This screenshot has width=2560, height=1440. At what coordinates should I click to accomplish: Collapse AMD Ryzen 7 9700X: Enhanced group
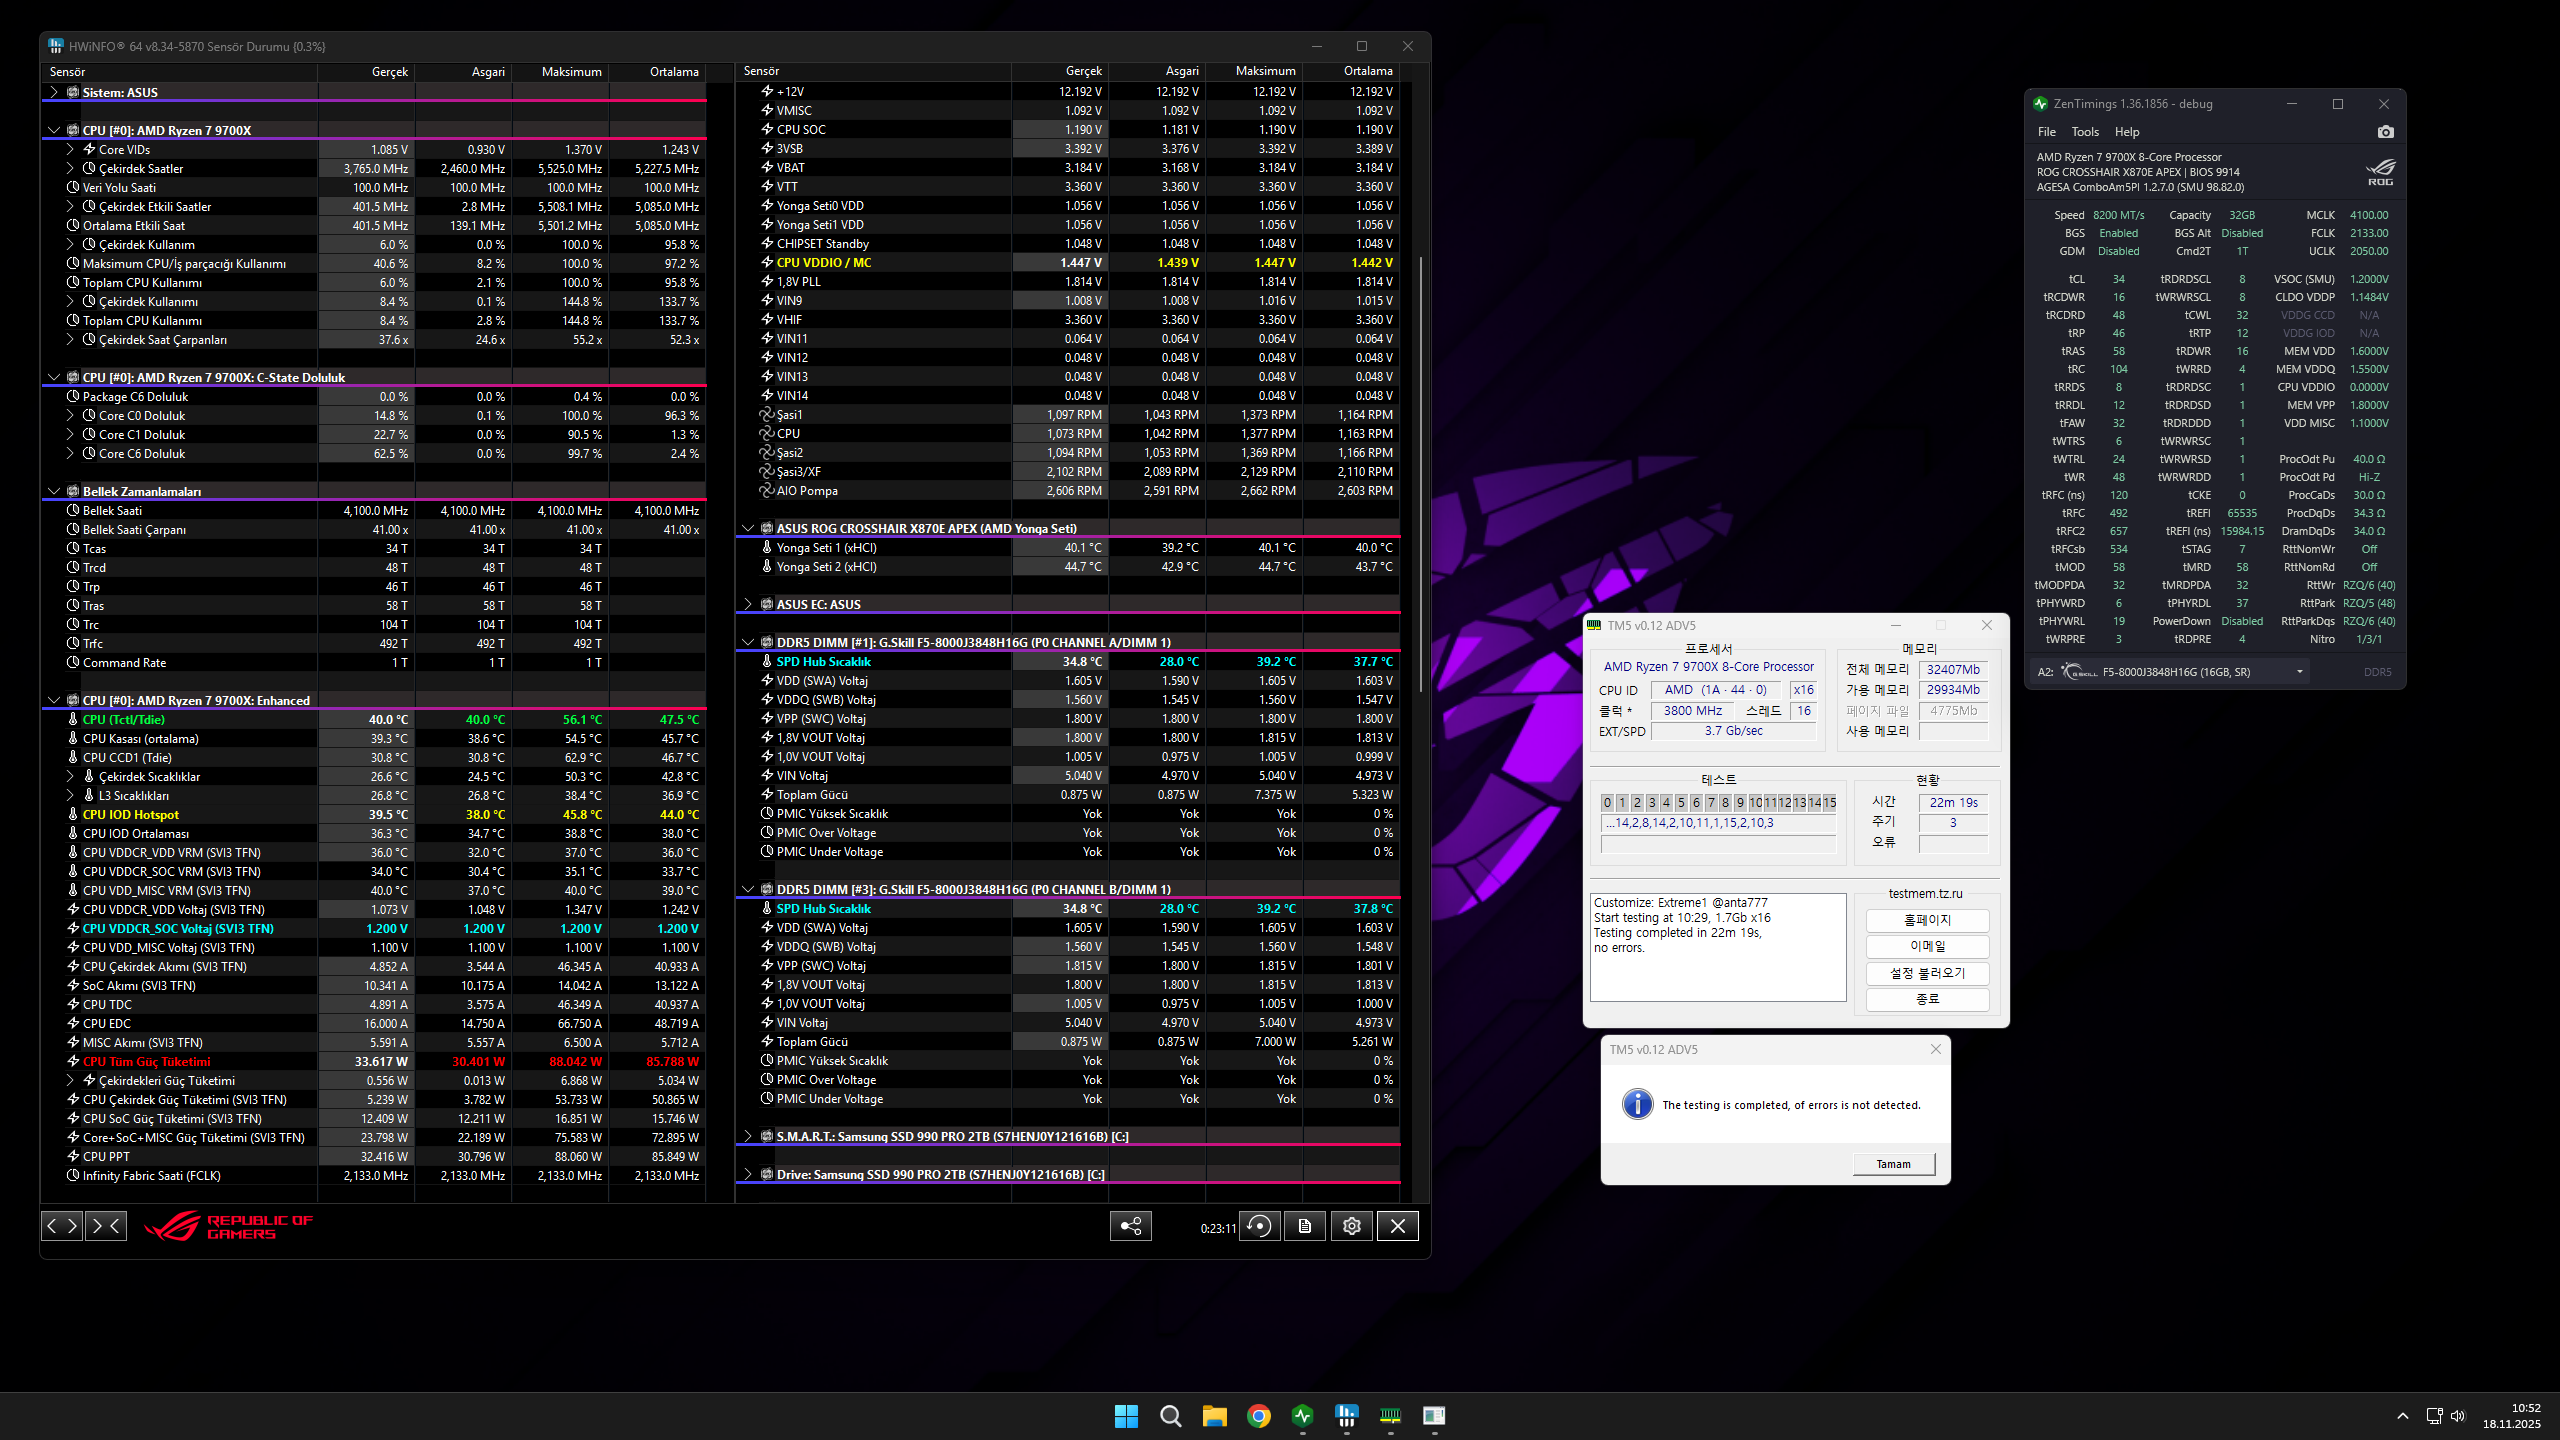pos(53,701)
